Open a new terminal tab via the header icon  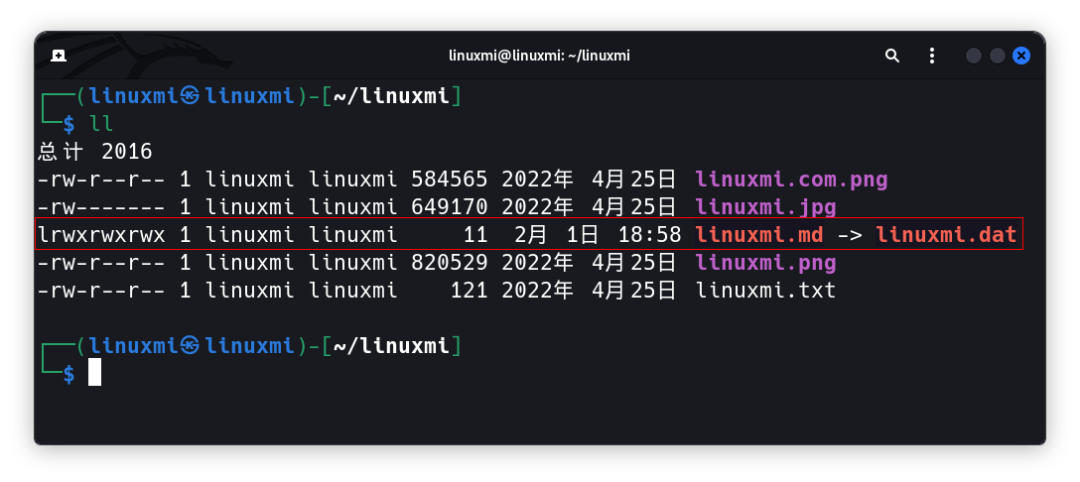click(59, 56)
